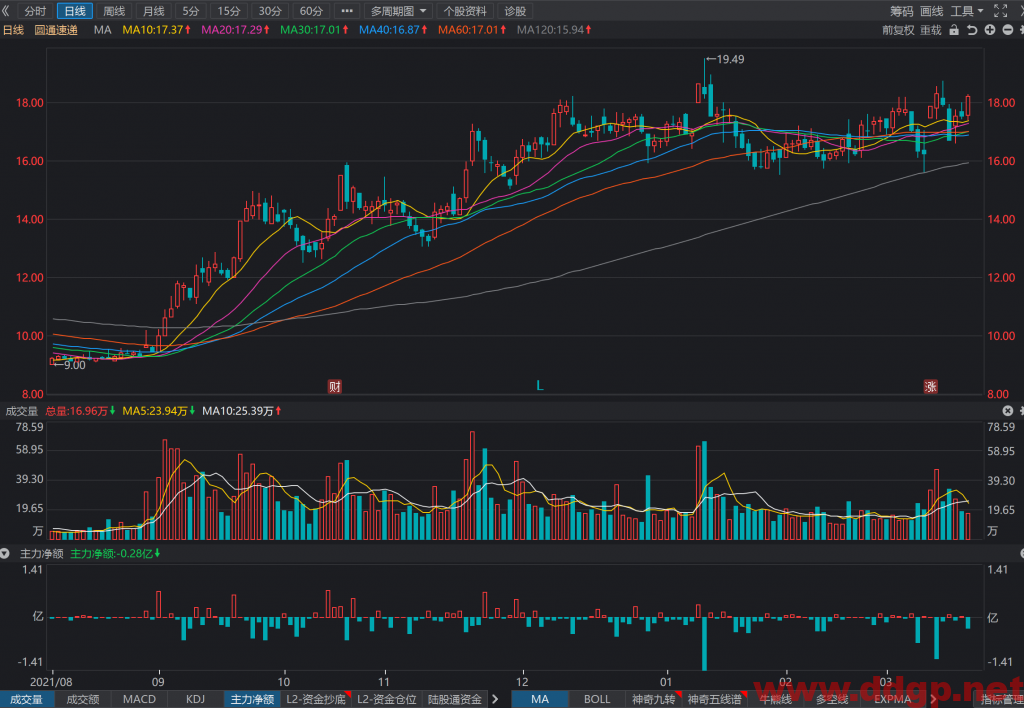Expand the 主力净额 indicator triangle
The height and width of the screenshot is (708, 1024).
(5, 554)
